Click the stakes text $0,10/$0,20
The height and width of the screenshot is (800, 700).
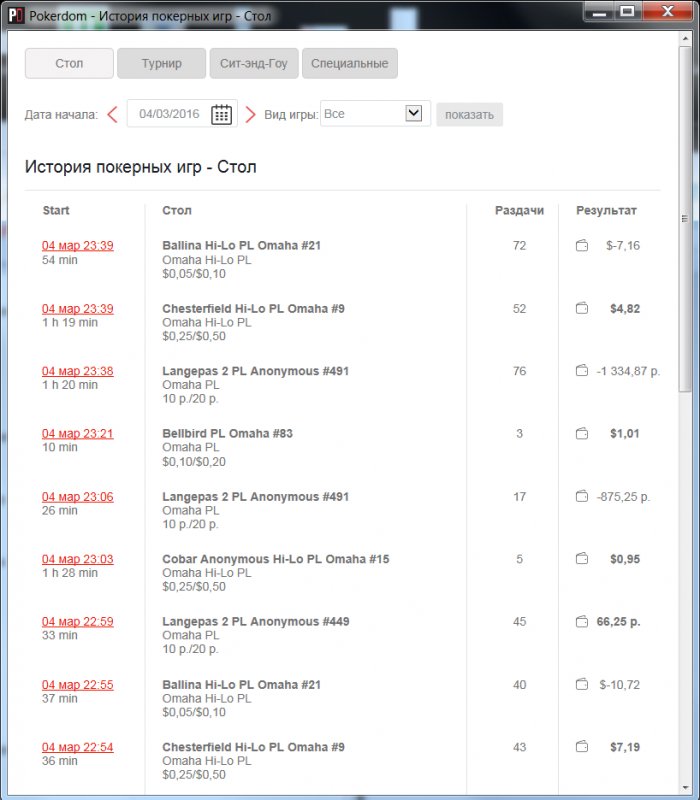click(194, 461)
